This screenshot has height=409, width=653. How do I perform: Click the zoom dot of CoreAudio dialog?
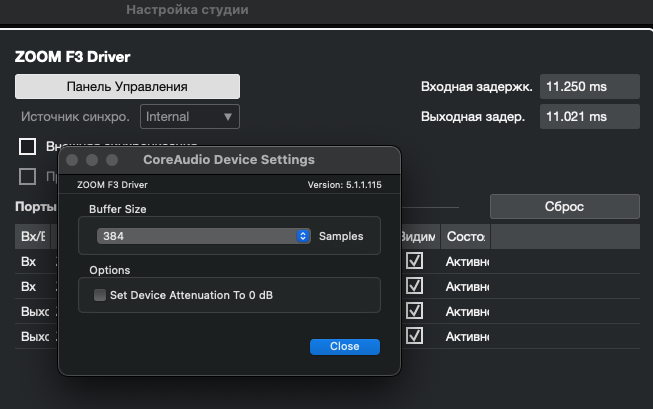112,160
